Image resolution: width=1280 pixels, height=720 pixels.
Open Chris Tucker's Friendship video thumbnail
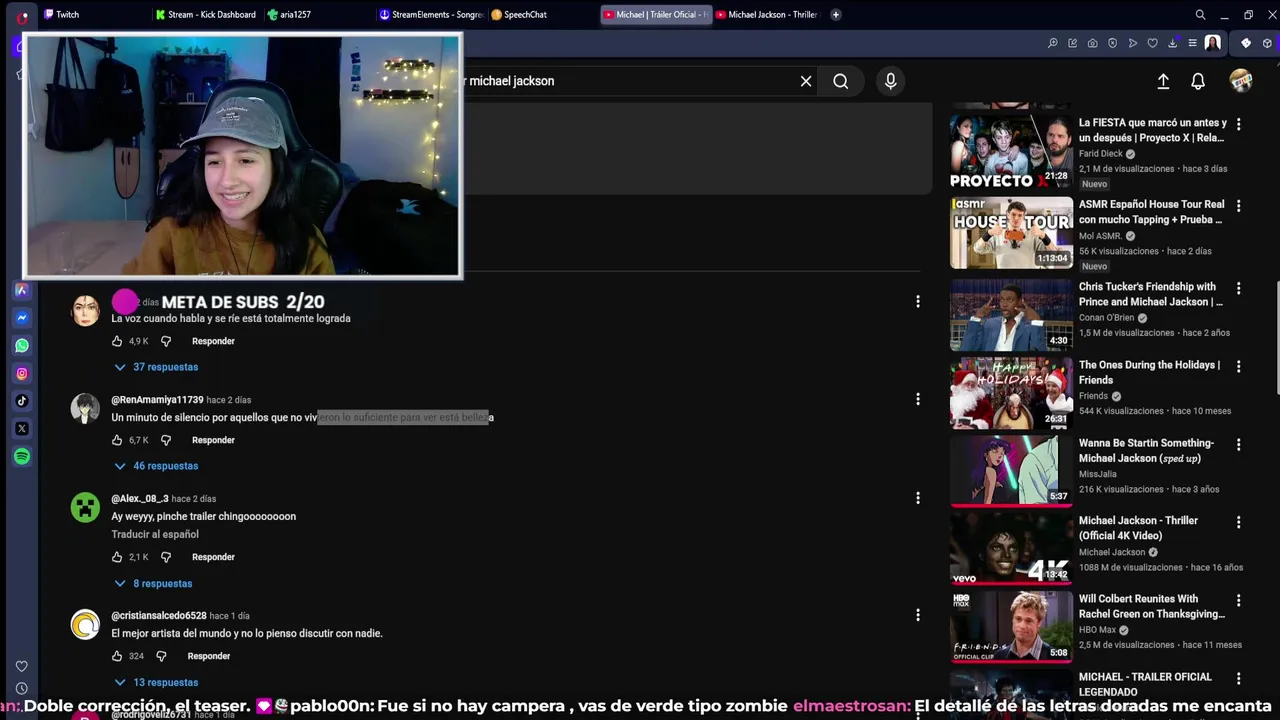click(1011, 315)
